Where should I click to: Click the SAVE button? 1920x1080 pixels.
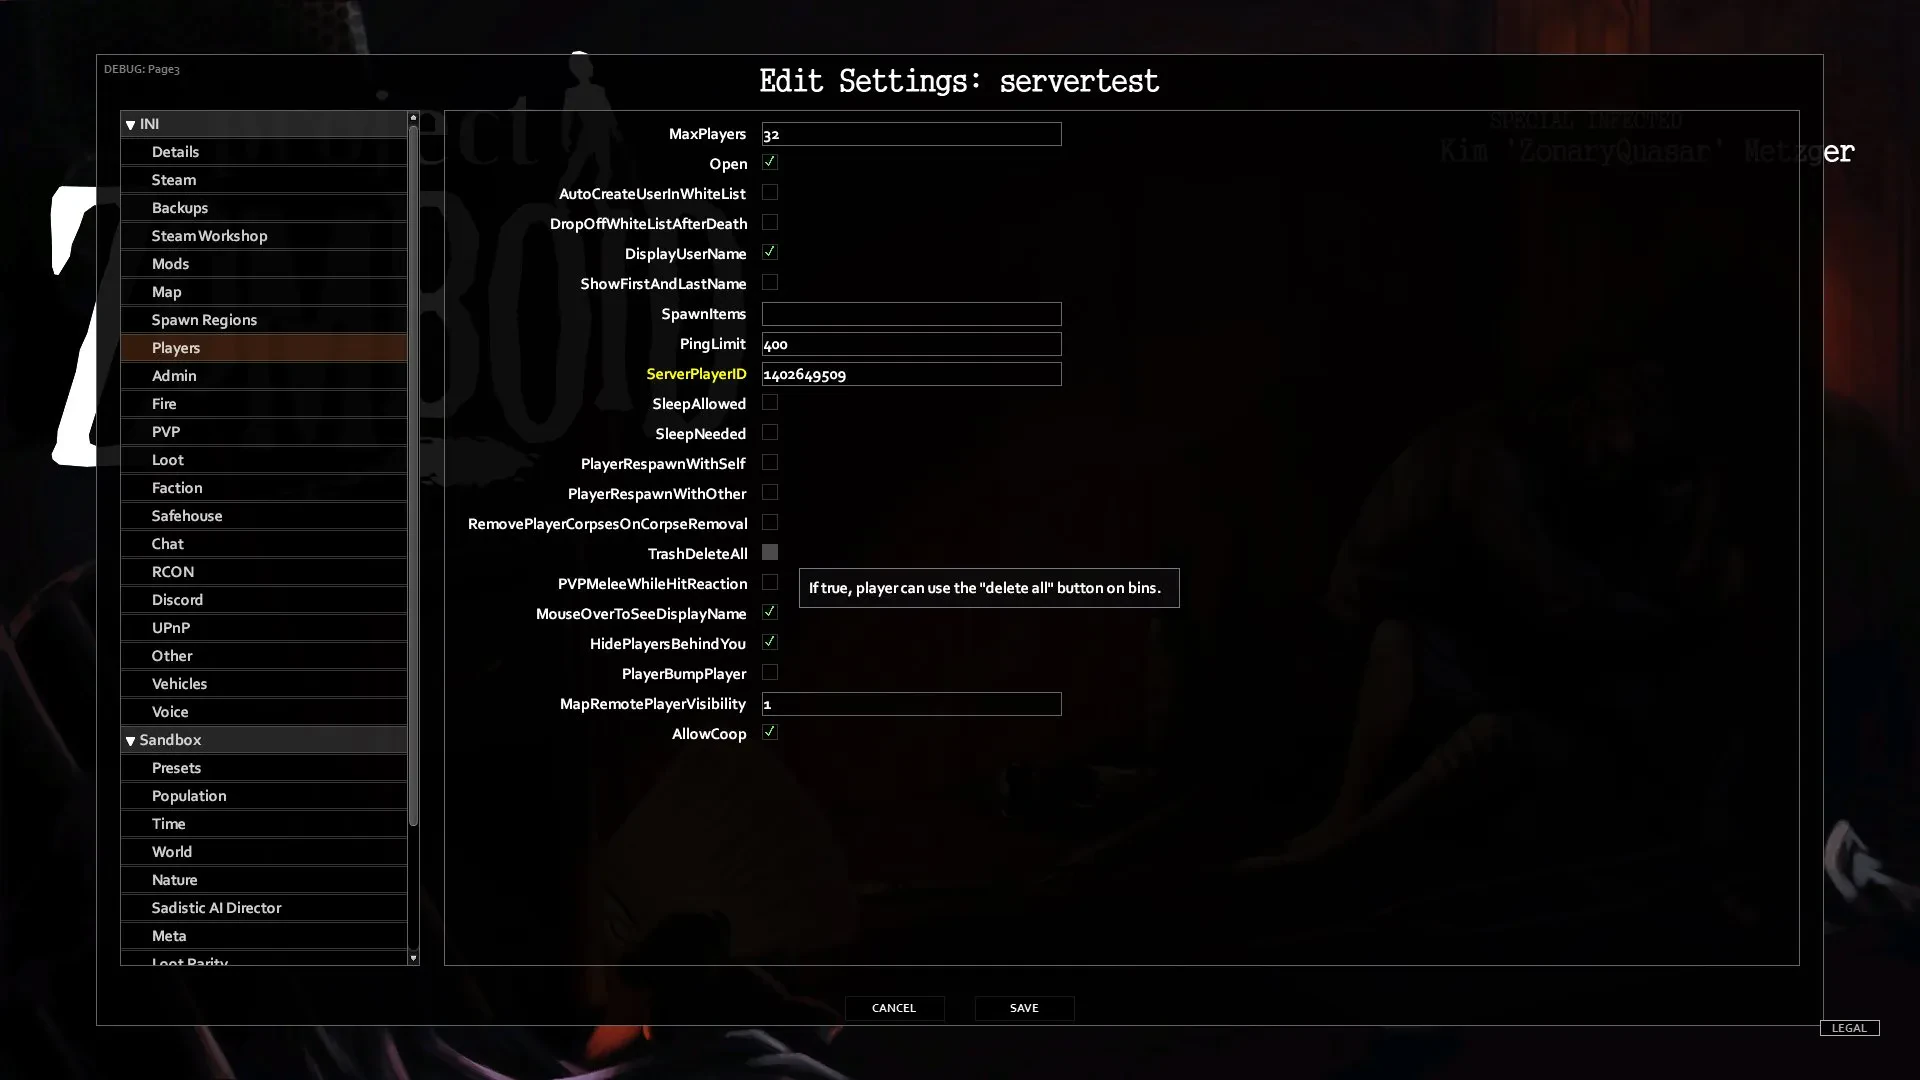coord(1023,1007)
